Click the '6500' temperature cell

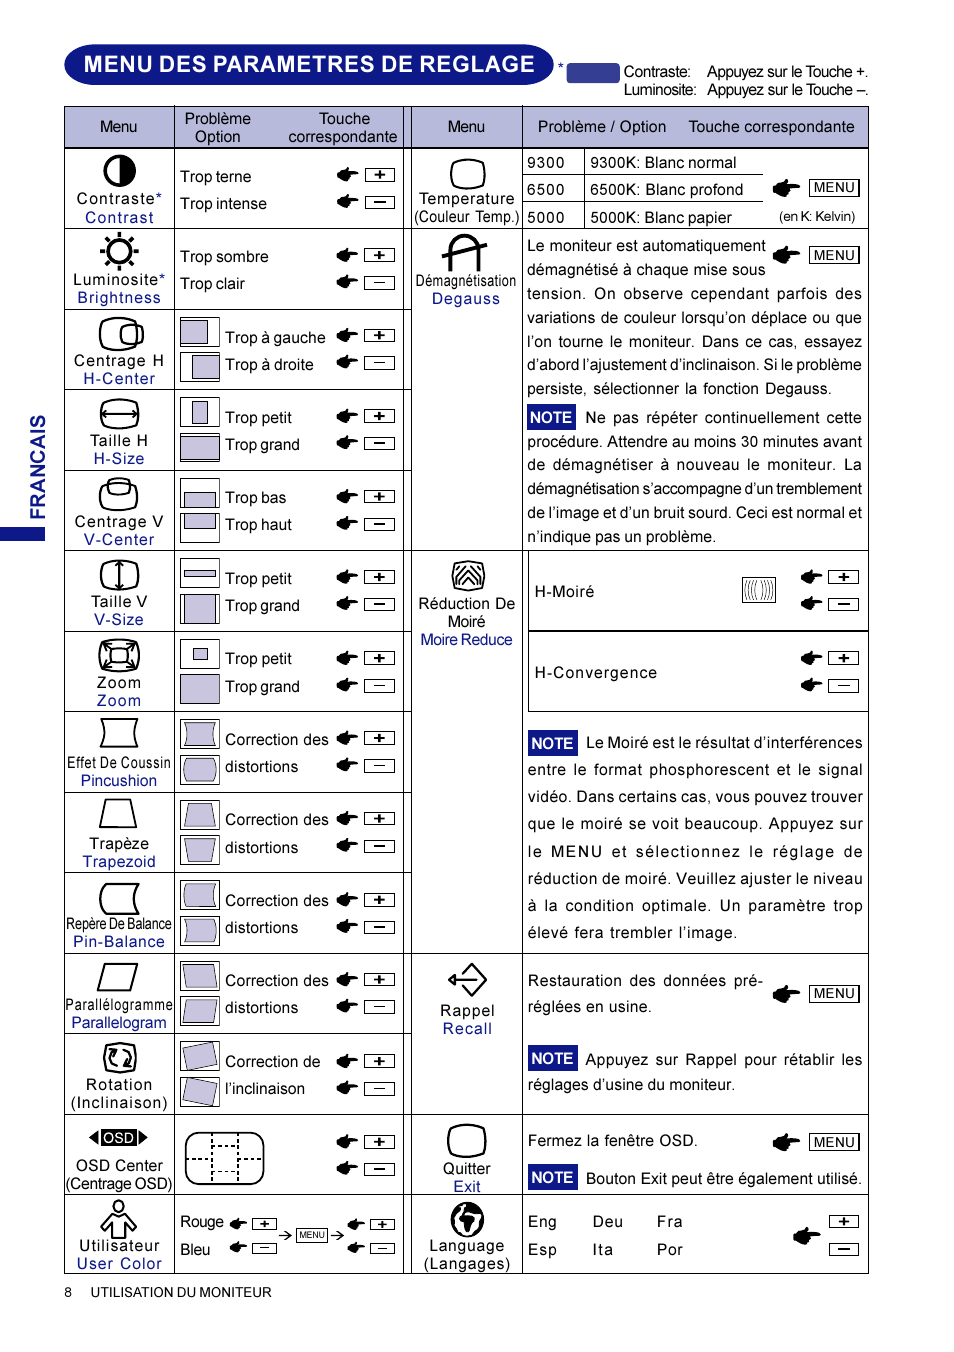[553, 189]
